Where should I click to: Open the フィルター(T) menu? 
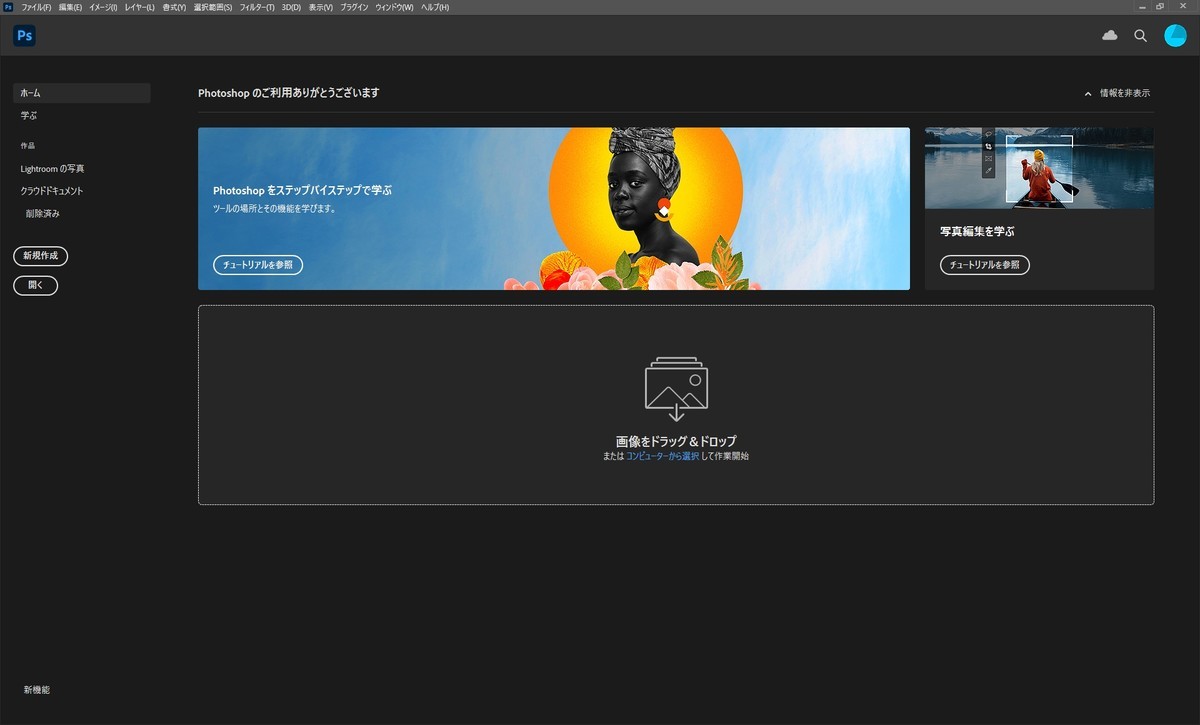pos(257,7)
